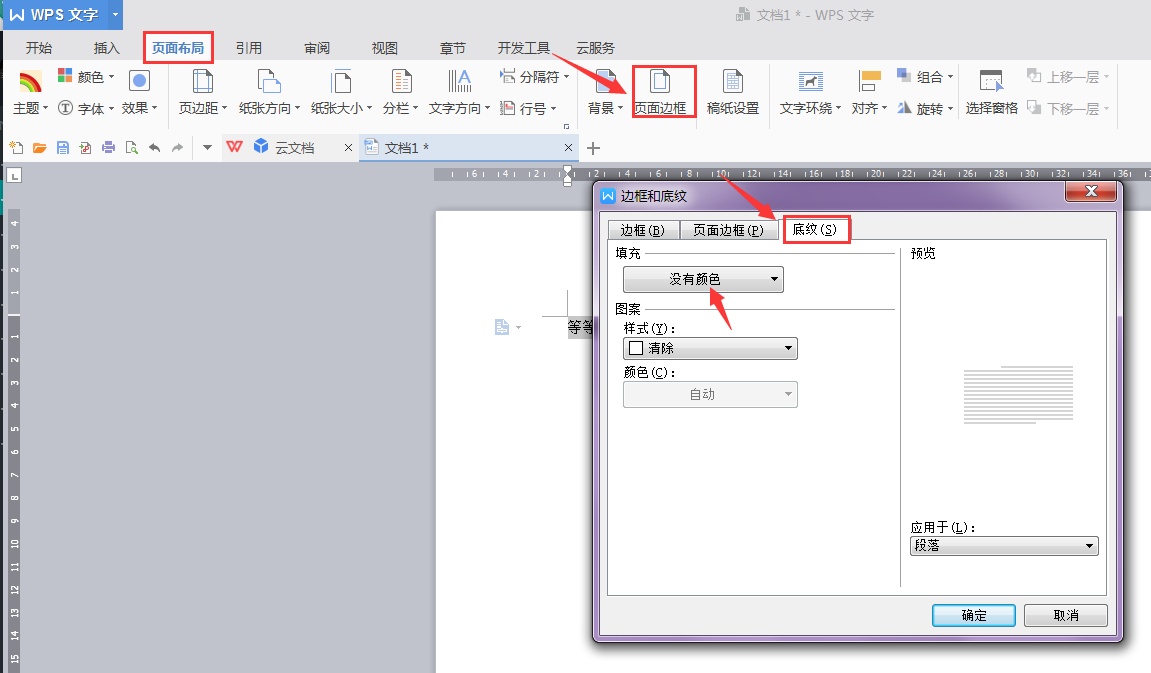Open the 颜色 theme colors icon
1151x673 pixels.
click(65, 76)
